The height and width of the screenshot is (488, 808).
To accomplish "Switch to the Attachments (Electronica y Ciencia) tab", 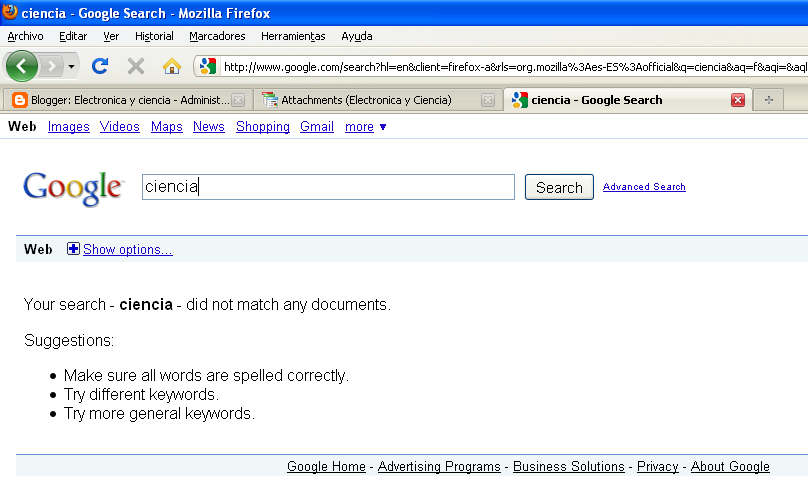I will point(378,100).
